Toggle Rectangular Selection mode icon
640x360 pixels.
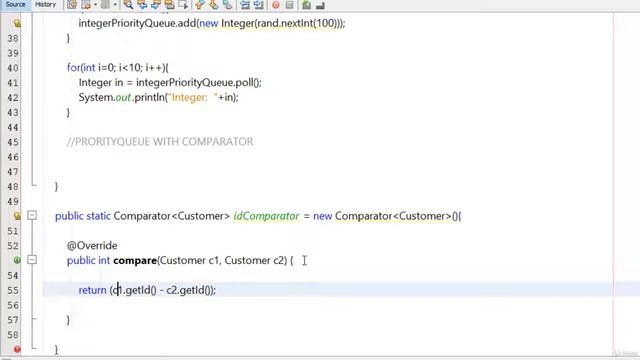(183, 5)
